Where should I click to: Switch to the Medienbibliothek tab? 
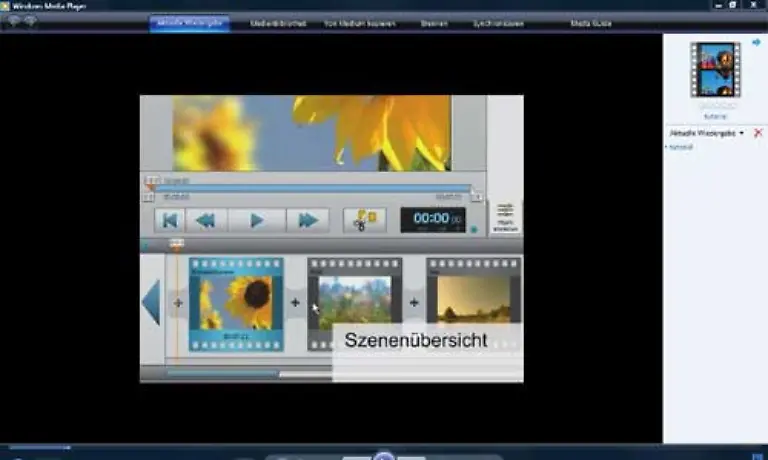[x=280, y=23]
